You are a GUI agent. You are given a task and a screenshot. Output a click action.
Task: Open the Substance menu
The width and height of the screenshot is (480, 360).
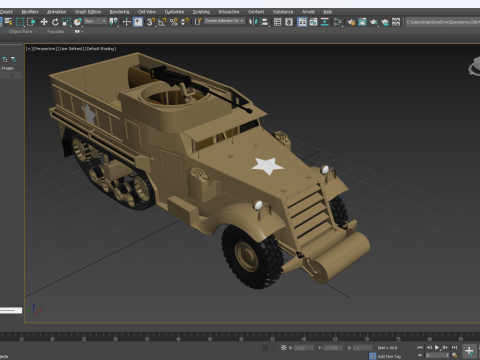283,12
